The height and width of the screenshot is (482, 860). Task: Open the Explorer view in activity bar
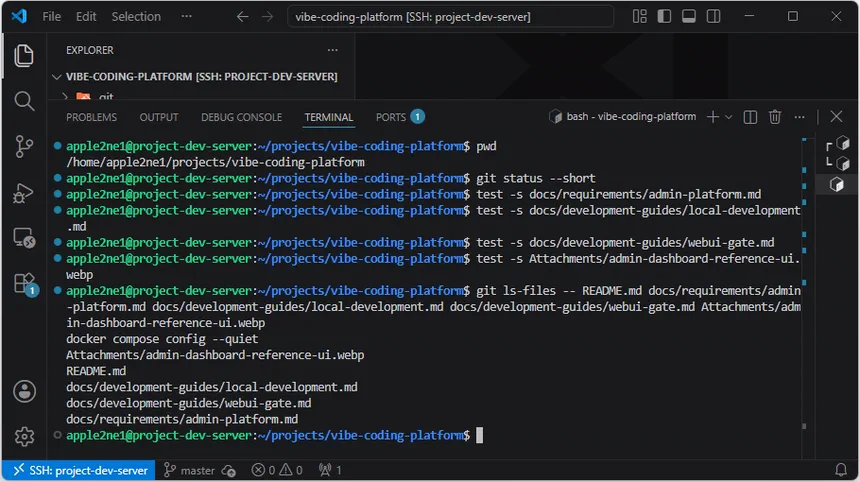tap(24, 56)
